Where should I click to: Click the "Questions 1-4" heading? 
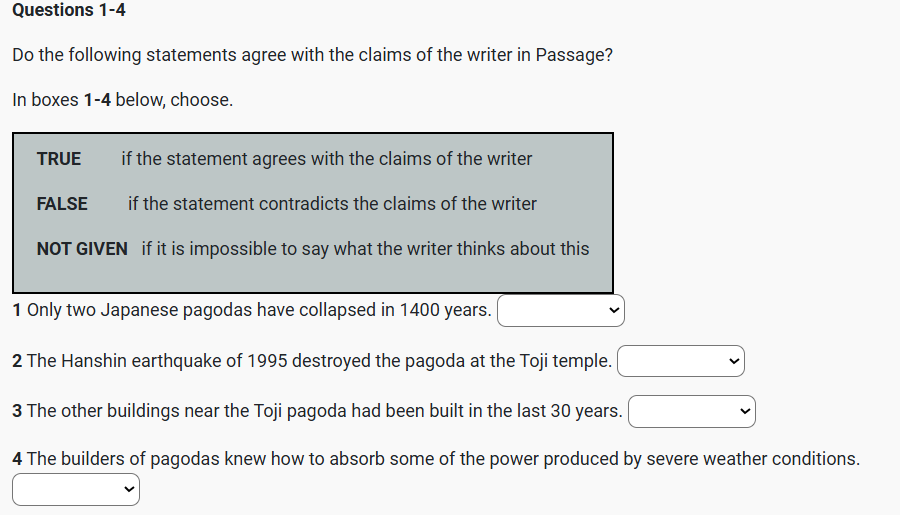coord(70,11)
